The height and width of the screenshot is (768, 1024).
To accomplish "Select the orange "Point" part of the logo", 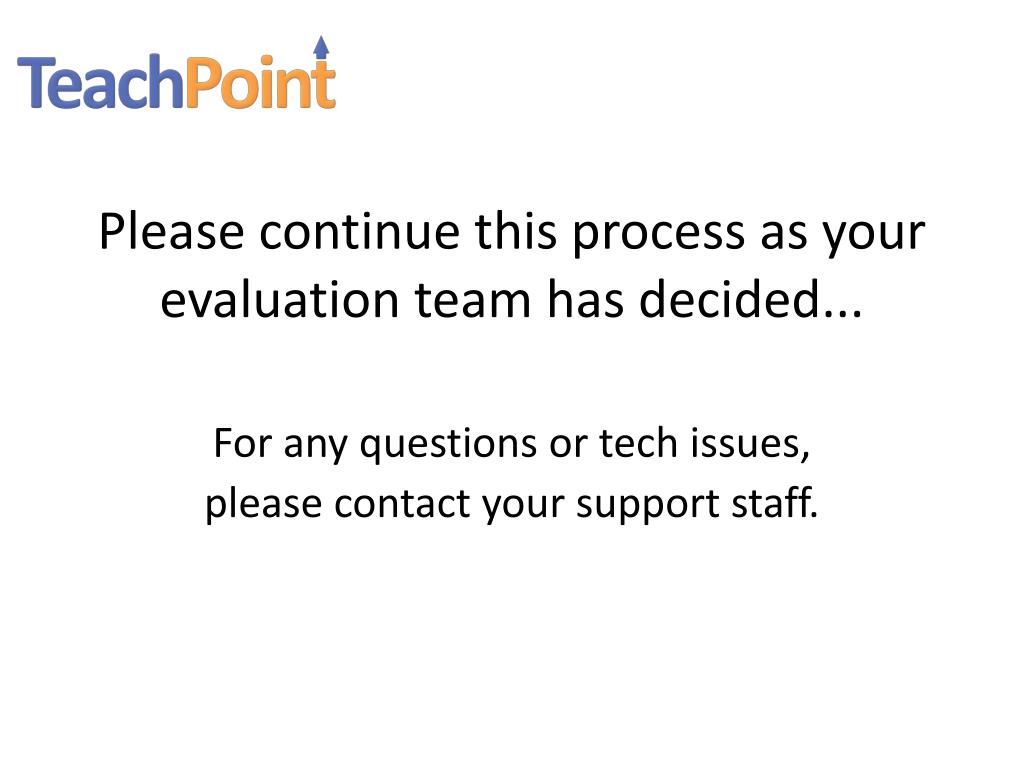I will pyautogui.click(x=260, y=81).
